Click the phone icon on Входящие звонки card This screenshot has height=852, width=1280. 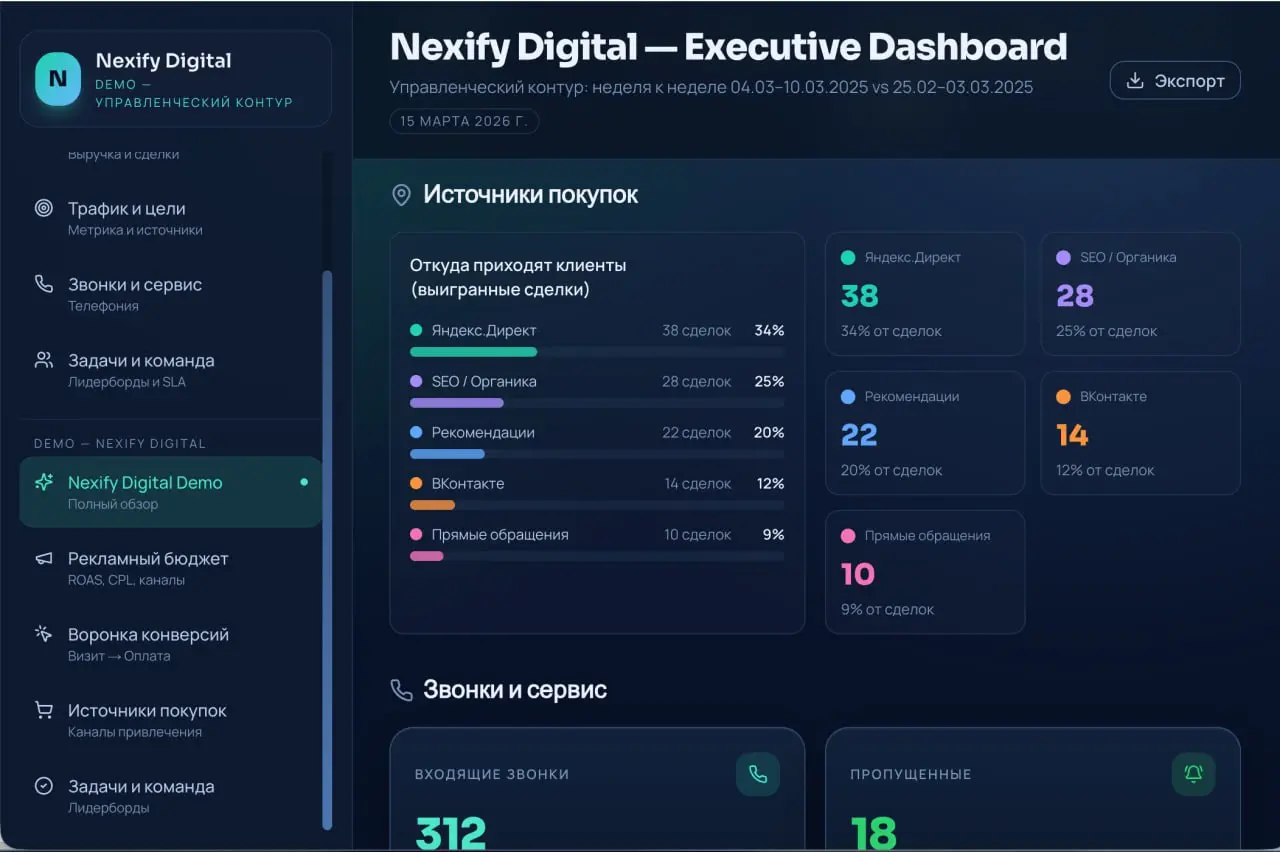pyautogui.click(x=758, y=774)
